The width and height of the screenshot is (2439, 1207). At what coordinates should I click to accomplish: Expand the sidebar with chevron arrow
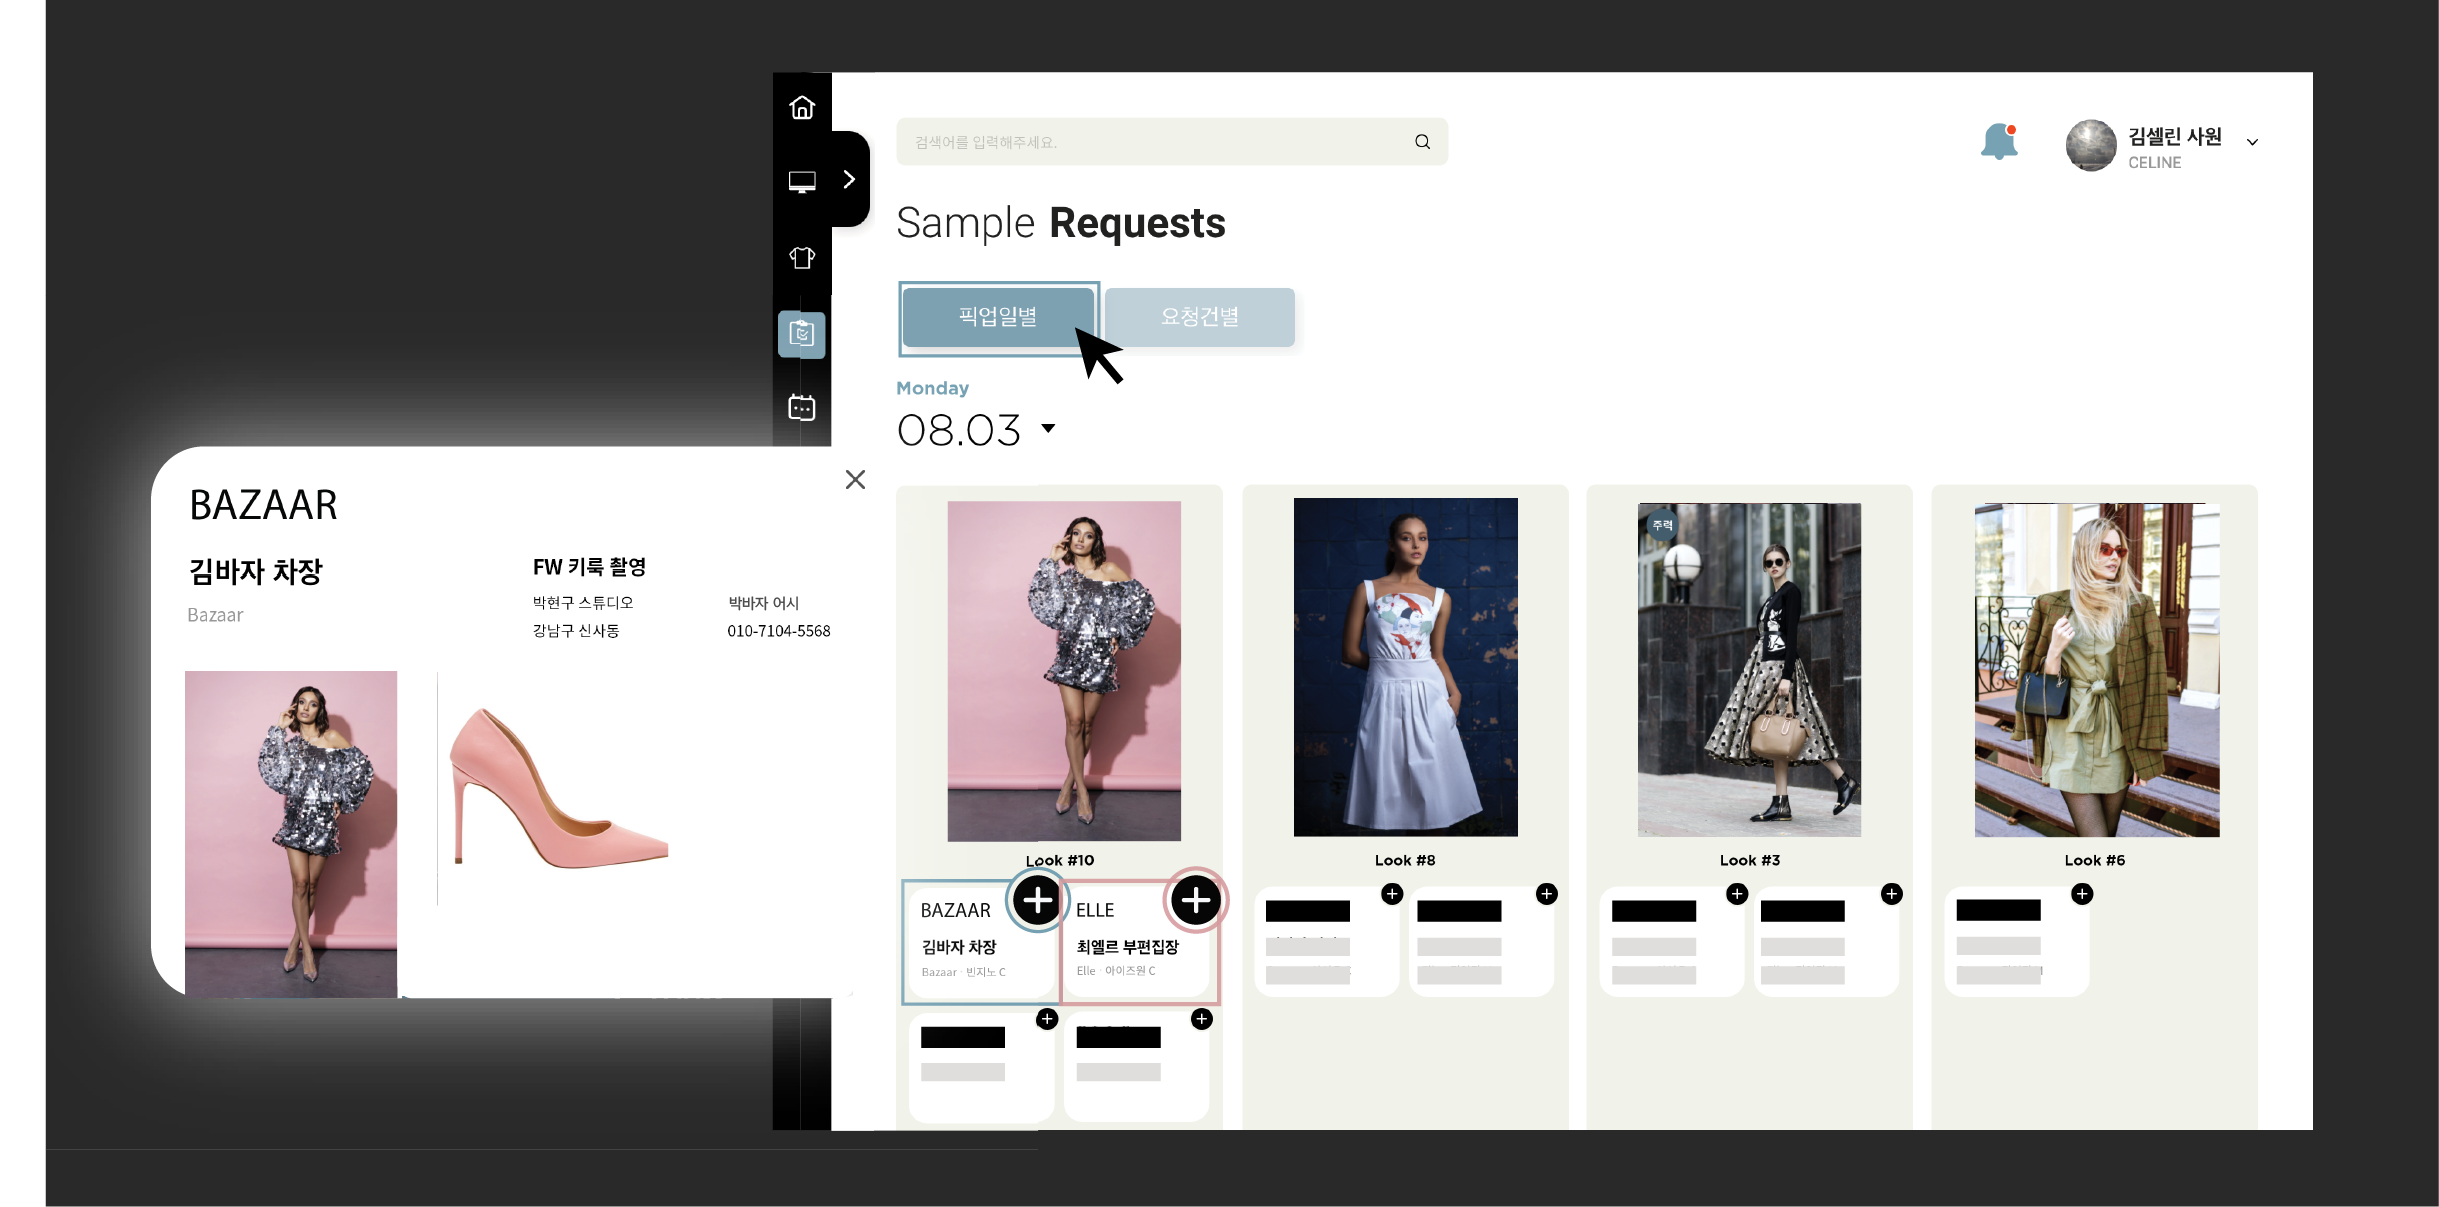(x=849, y=179)
